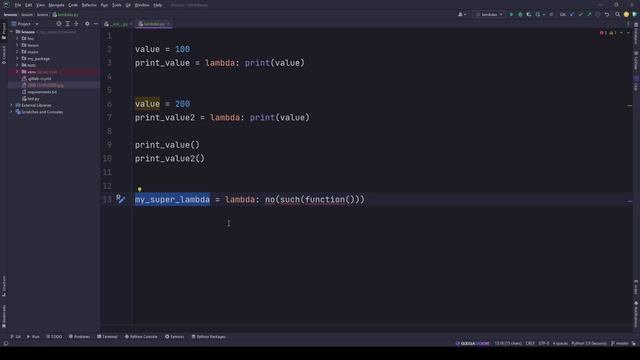Open the Terminal tool window button
The width and height of the screenshot is (640, 360).
pos(107,337)
